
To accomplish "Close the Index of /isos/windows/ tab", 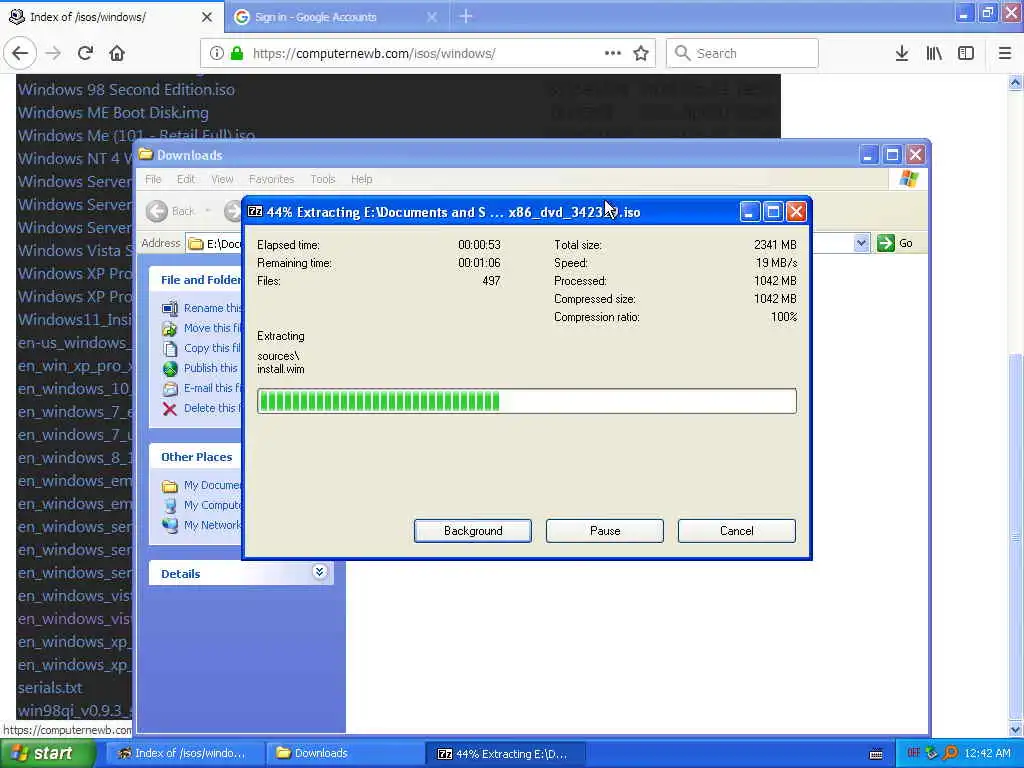I will click(x=207, y=17).
